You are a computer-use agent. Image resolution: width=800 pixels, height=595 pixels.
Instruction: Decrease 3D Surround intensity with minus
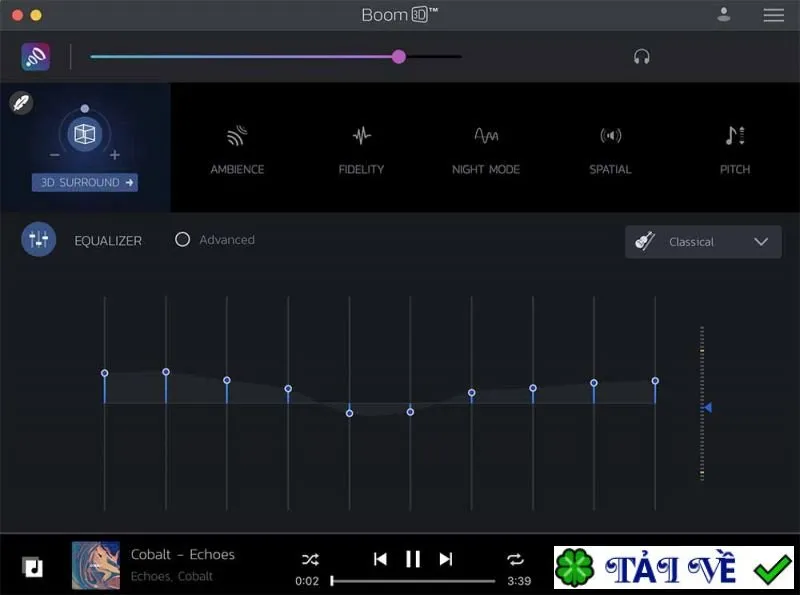click(55, 155)
